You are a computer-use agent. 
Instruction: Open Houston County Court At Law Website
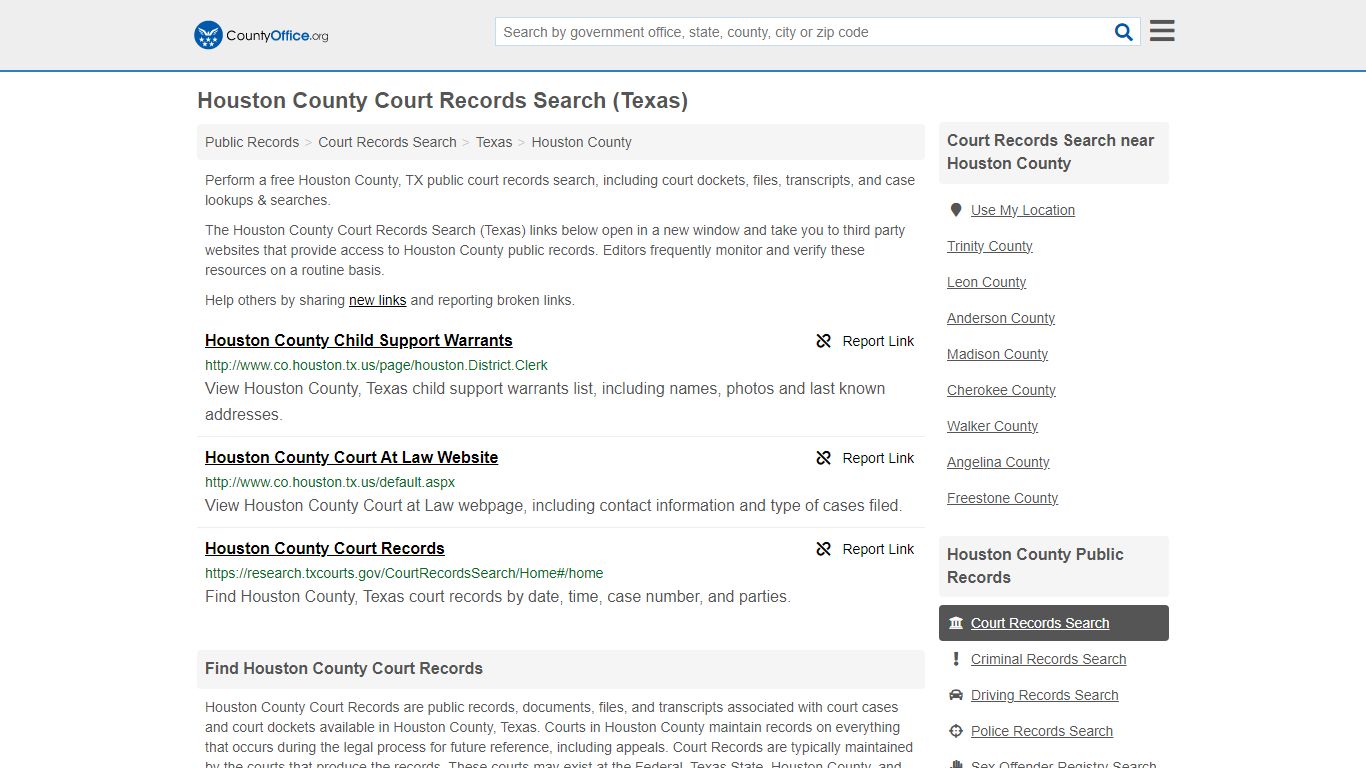(x=351, y=458)
